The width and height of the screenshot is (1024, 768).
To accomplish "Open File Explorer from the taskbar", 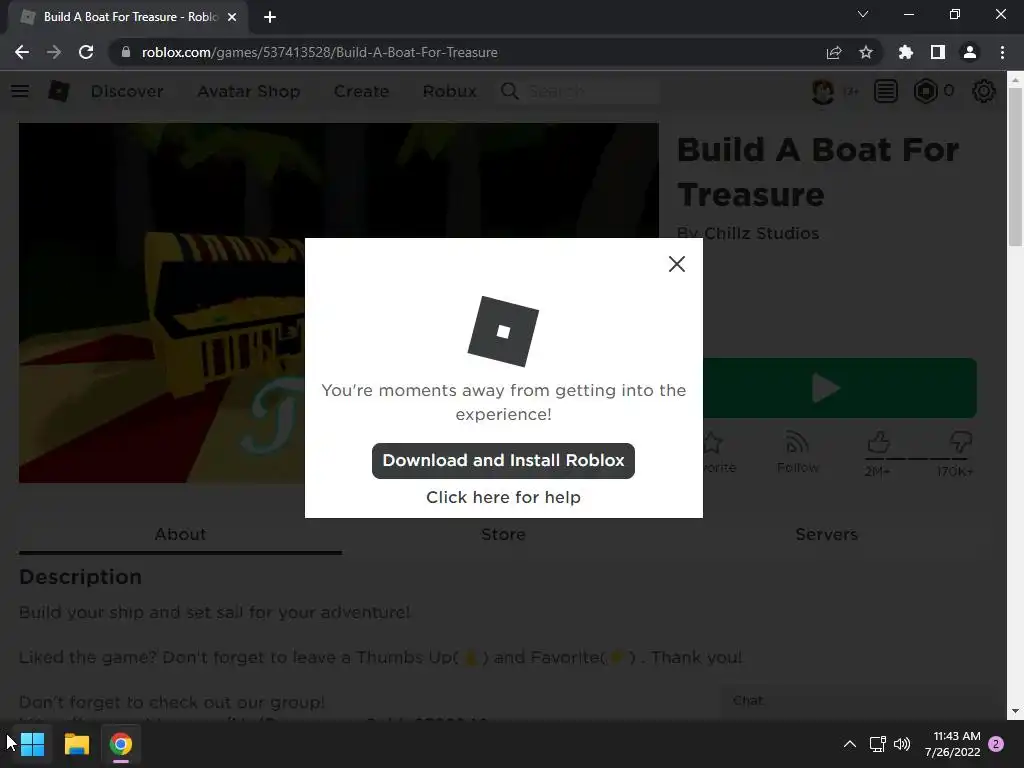I will point(76,744).
